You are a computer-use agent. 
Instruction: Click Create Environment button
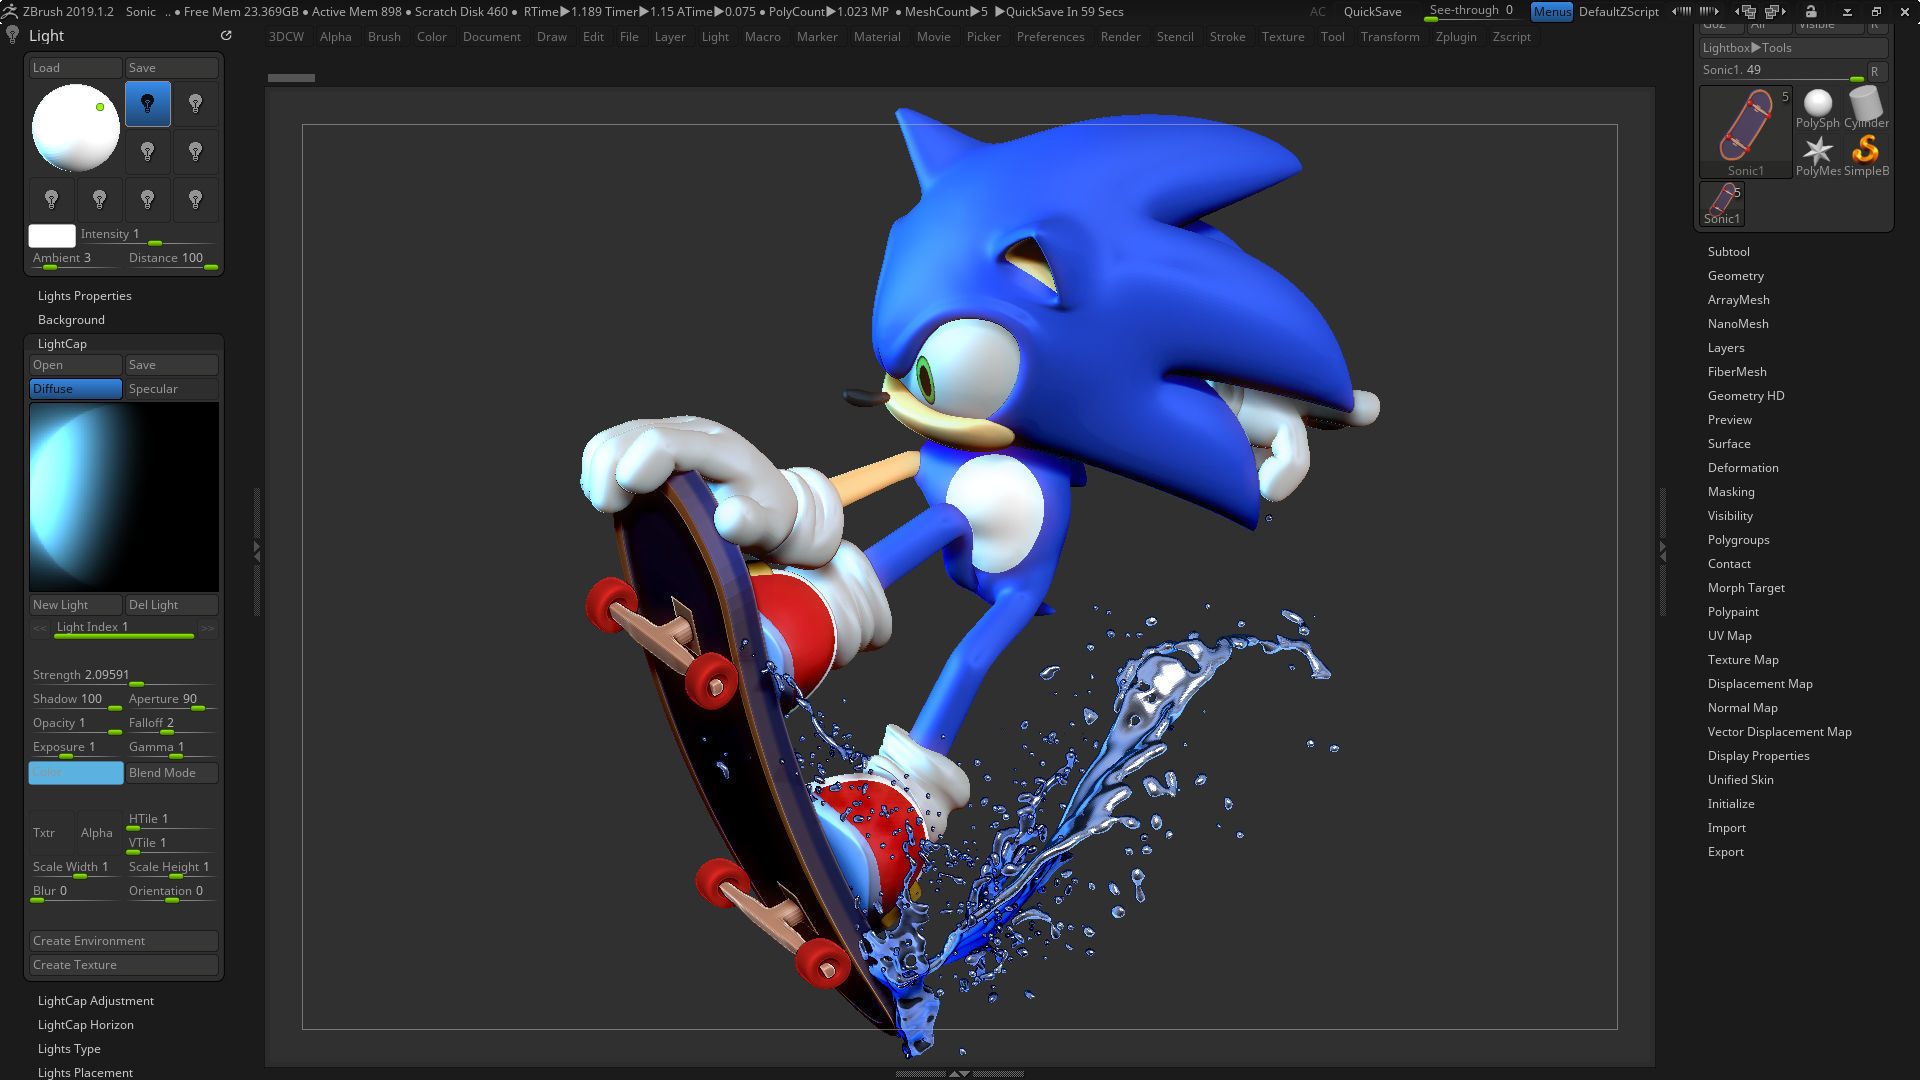point(124,941)
